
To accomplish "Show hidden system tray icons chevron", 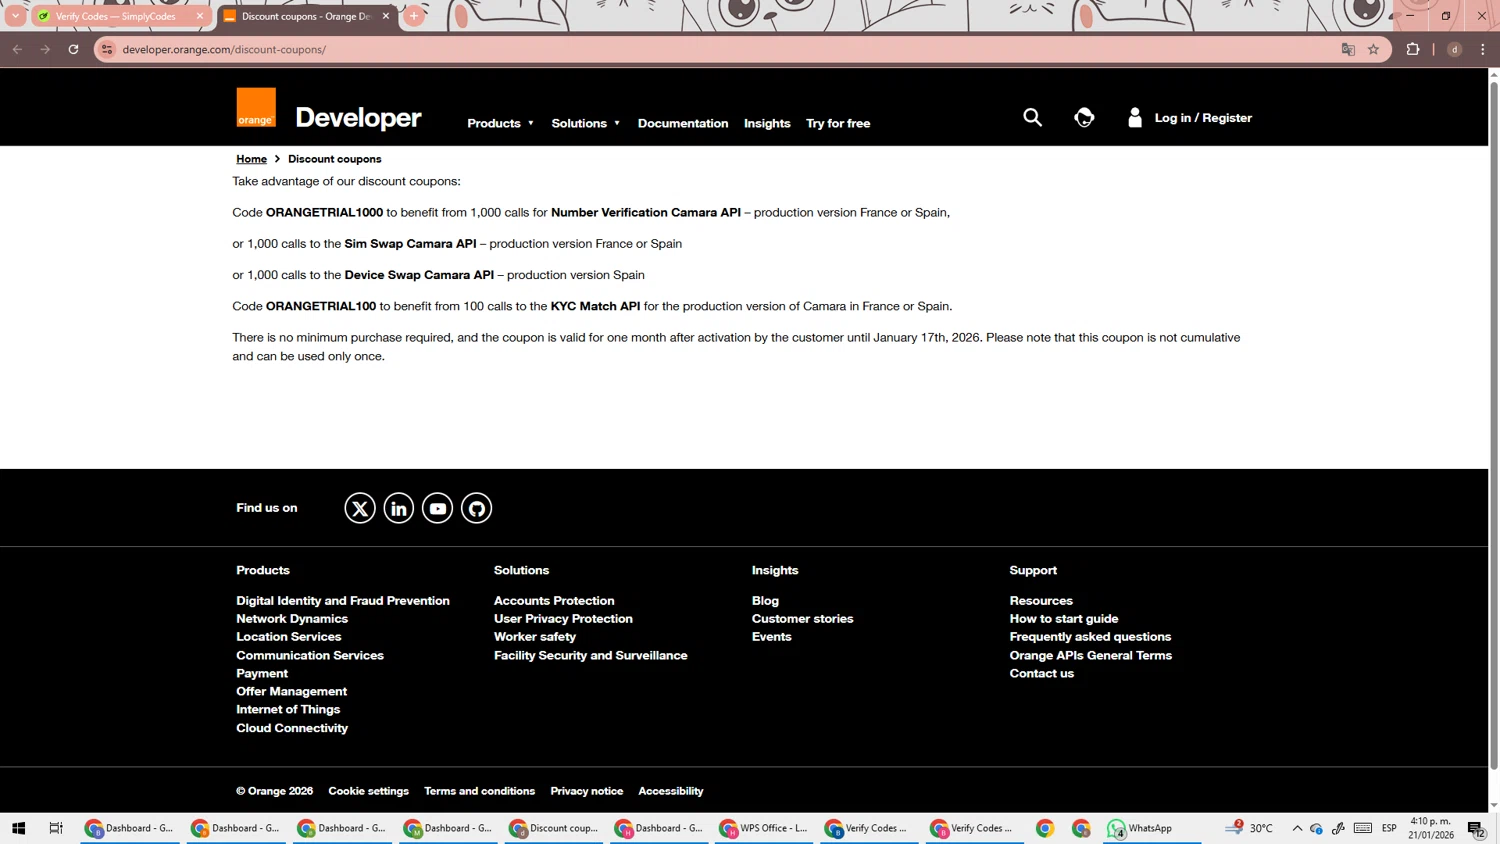I will [x=1297, y=828].
